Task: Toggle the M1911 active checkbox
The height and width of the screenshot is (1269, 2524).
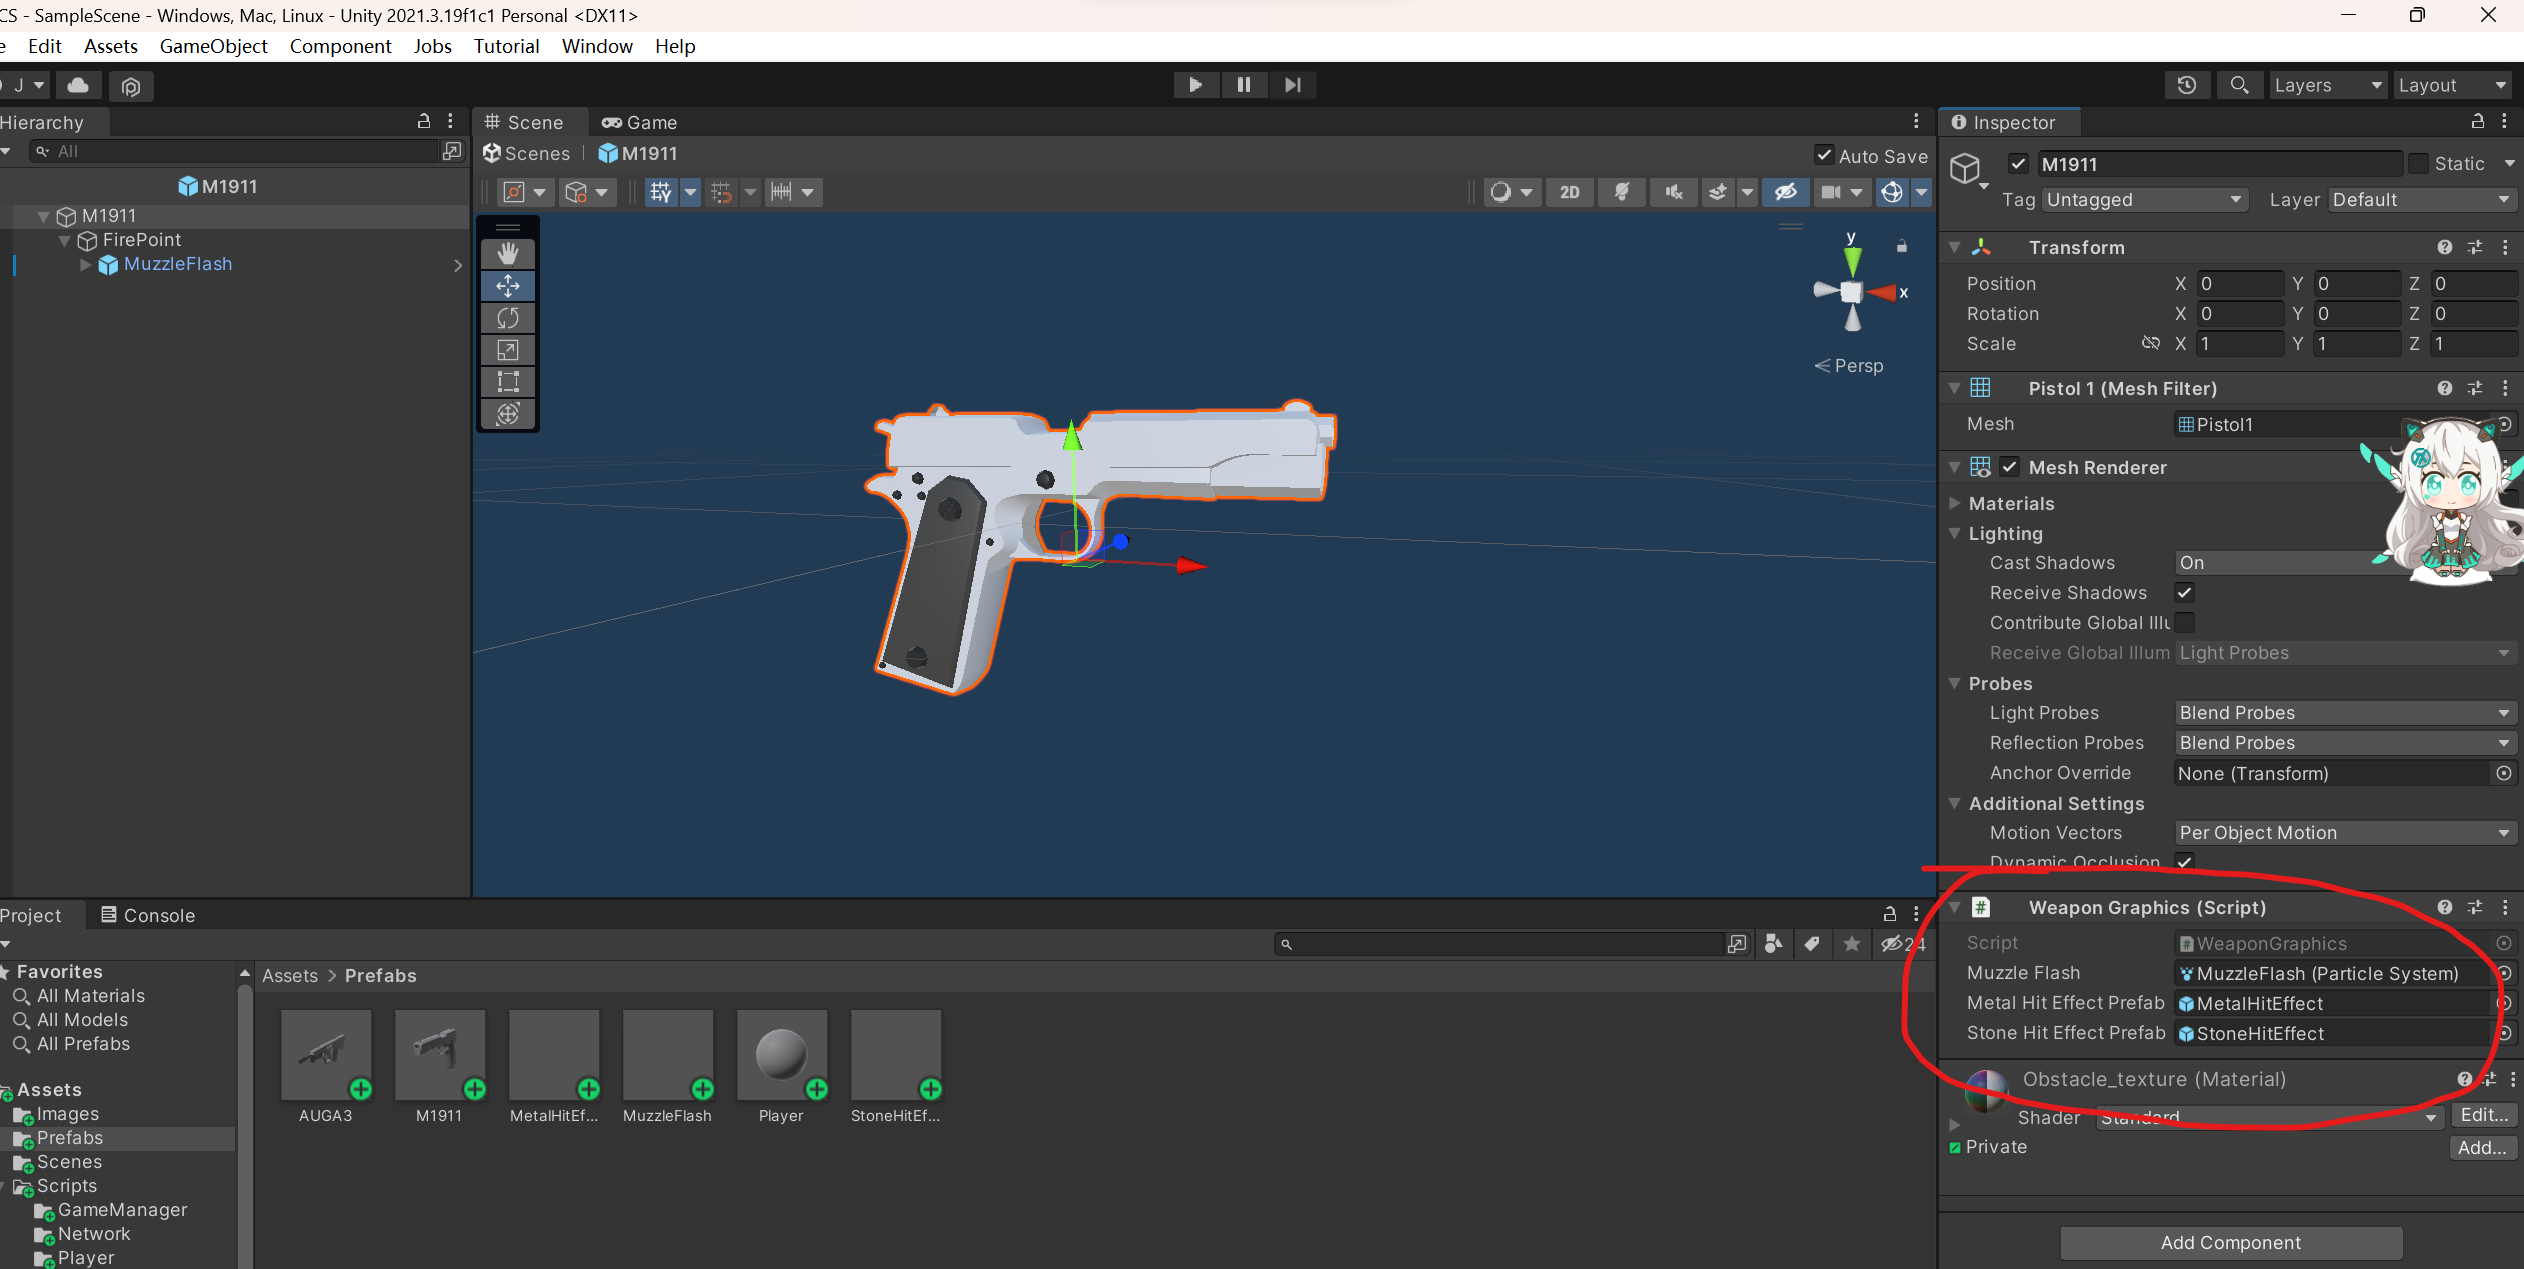Action: (2018, 164)
